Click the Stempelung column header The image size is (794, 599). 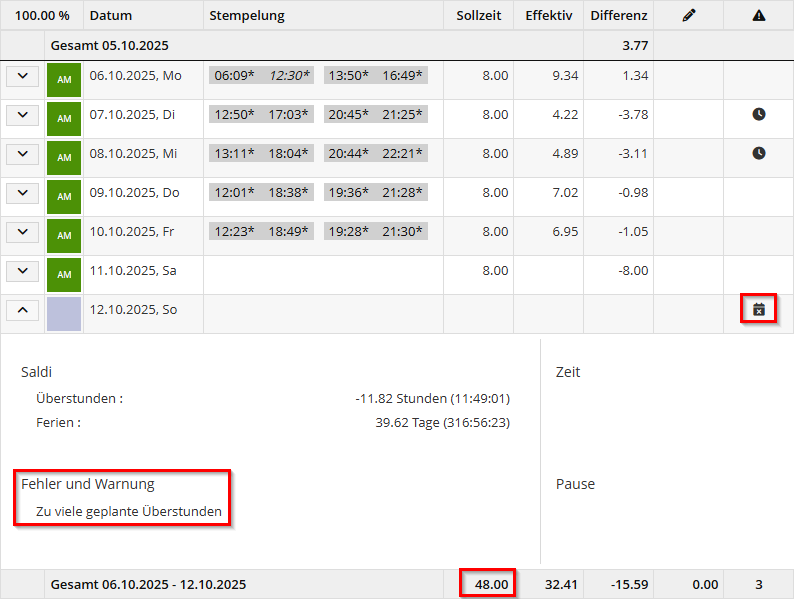pos(246,16)
